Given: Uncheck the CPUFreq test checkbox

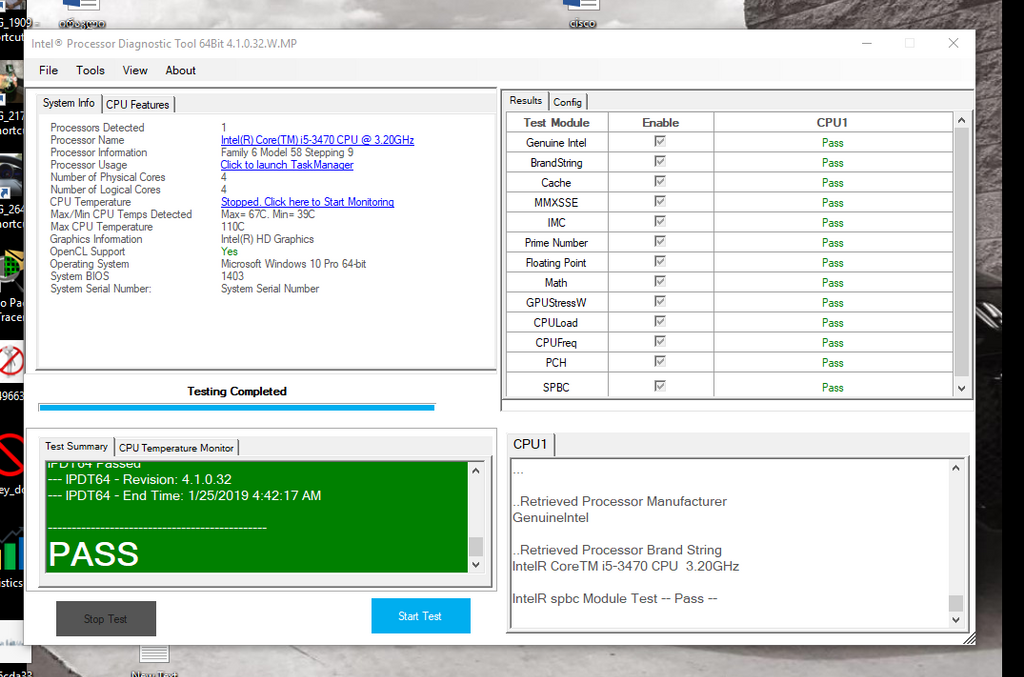Looking at the screenshot, I should (660, 341).
